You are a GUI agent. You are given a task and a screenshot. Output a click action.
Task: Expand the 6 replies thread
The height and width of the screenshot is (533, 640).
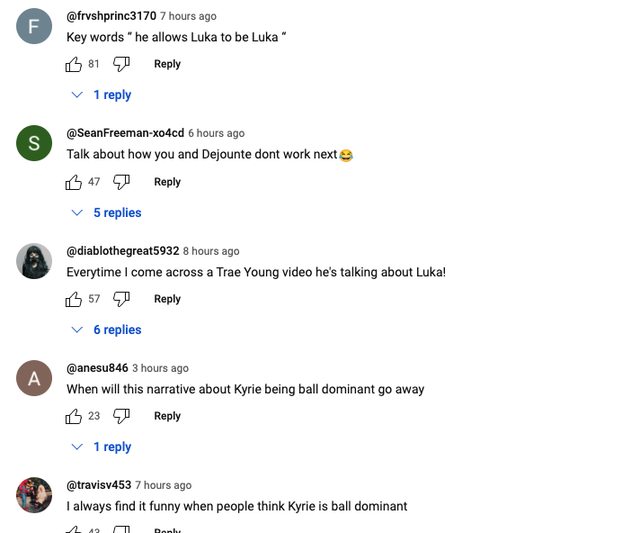[x=106, y=330]
